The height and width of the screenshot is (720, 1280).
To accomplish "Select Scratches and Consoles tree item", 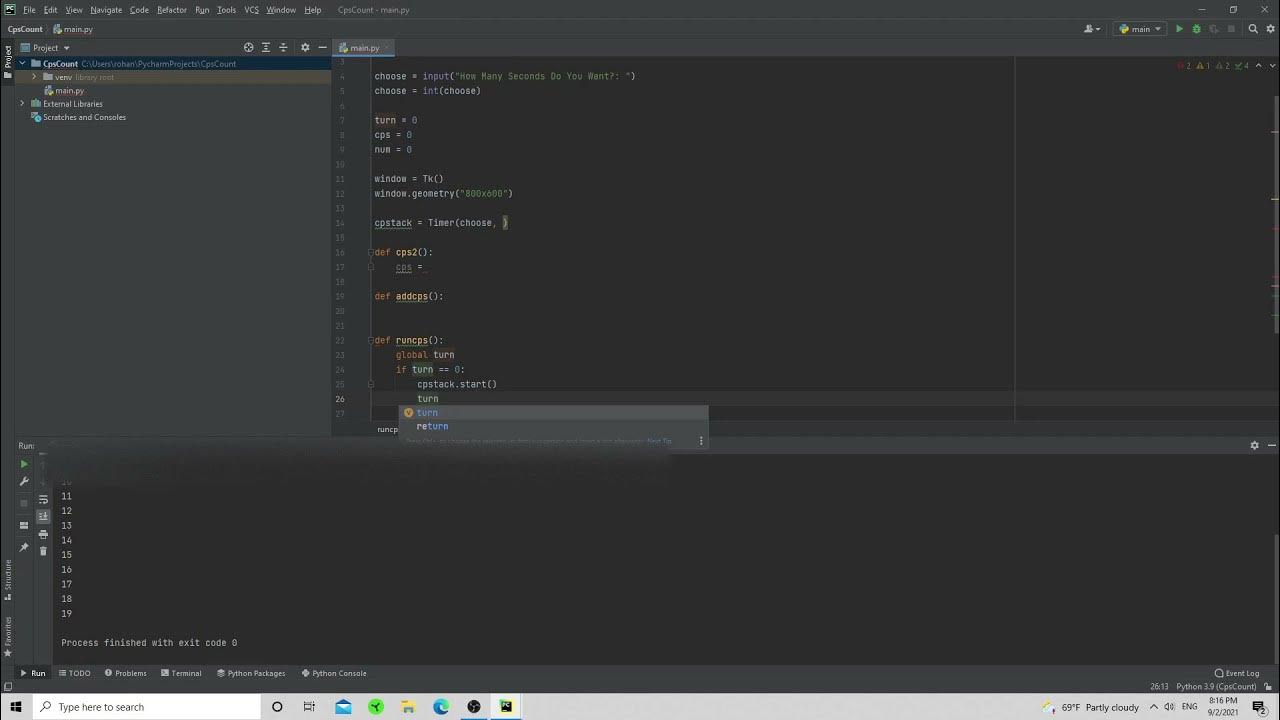I will (x=78, y=117).
